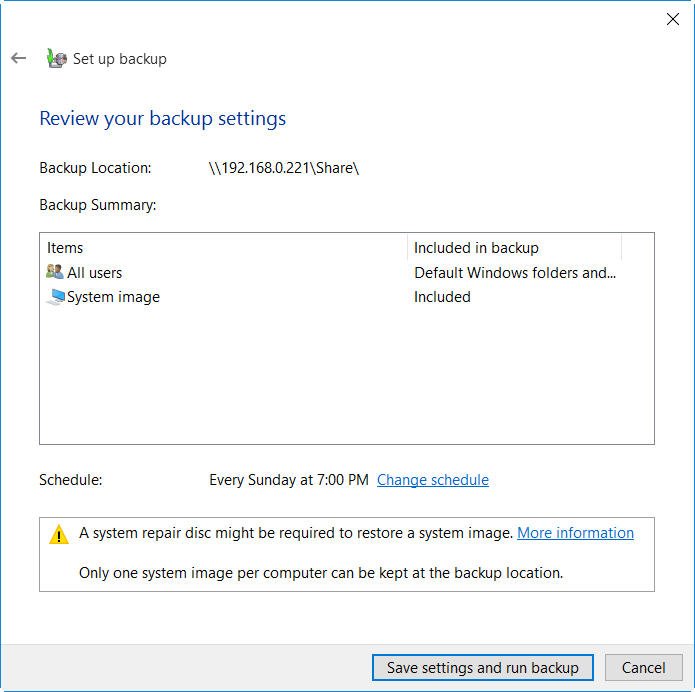Click Save settings and run backup
This screenshot has width=695, height=692.
(x=483, y=668)
